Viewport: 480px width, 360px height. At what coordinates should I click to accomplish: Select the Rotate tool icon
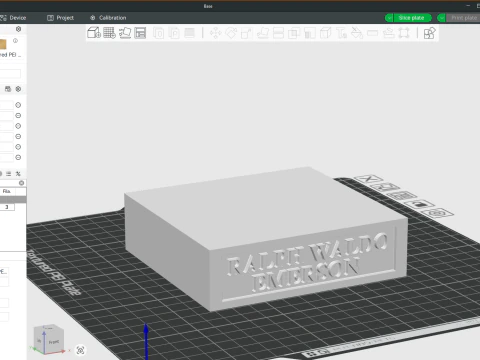coord(231,33)
